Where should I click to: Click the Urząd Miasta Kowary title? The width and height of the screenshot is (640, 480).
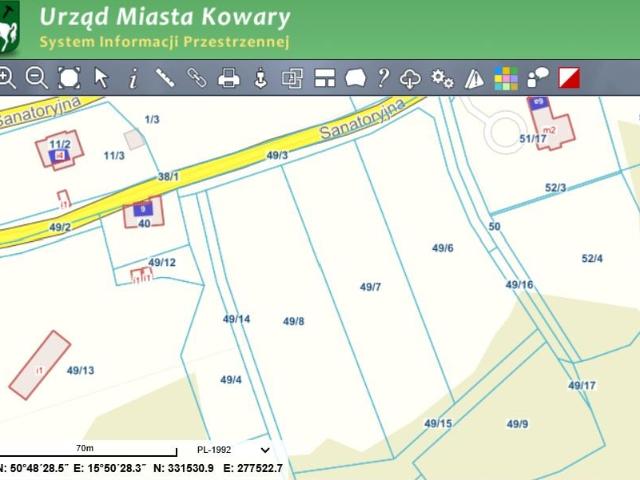click(x=165, y=18)
